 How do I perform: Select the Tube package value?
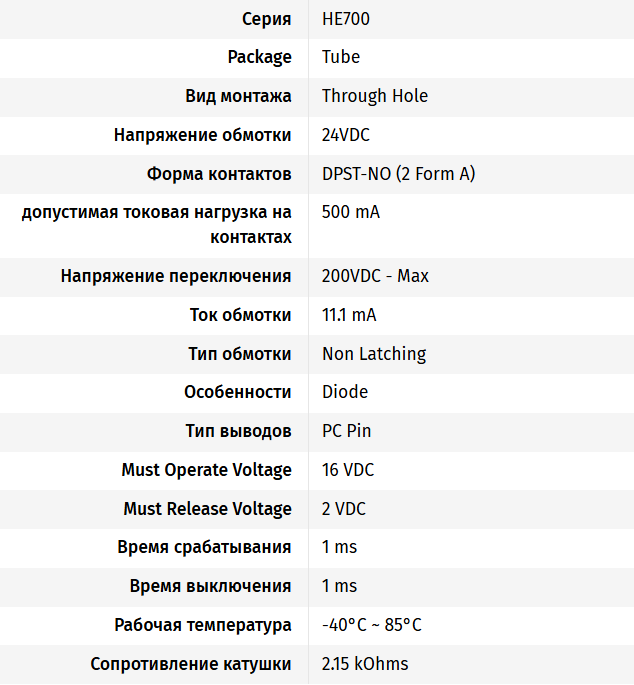(x=341, y=57)
